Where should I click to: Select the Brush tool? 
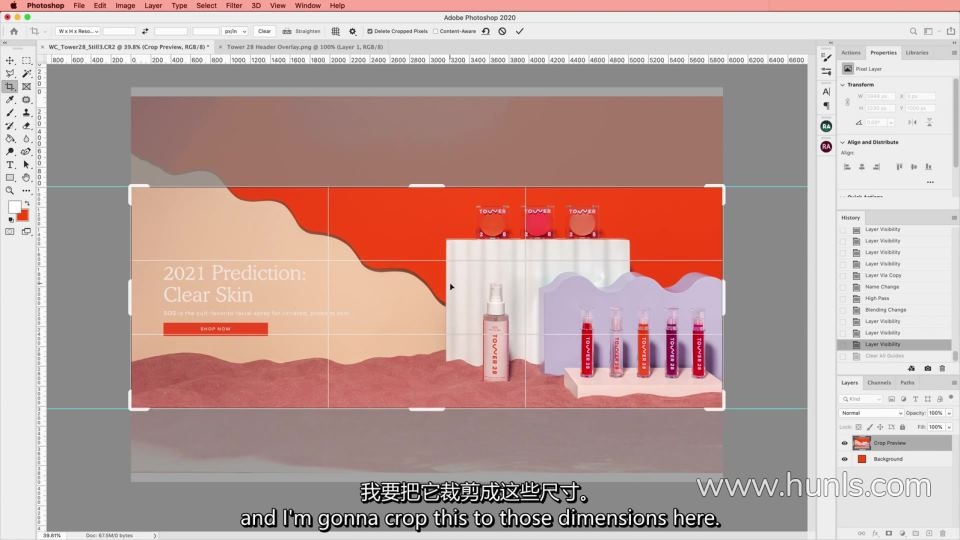(x=10, y=113)
